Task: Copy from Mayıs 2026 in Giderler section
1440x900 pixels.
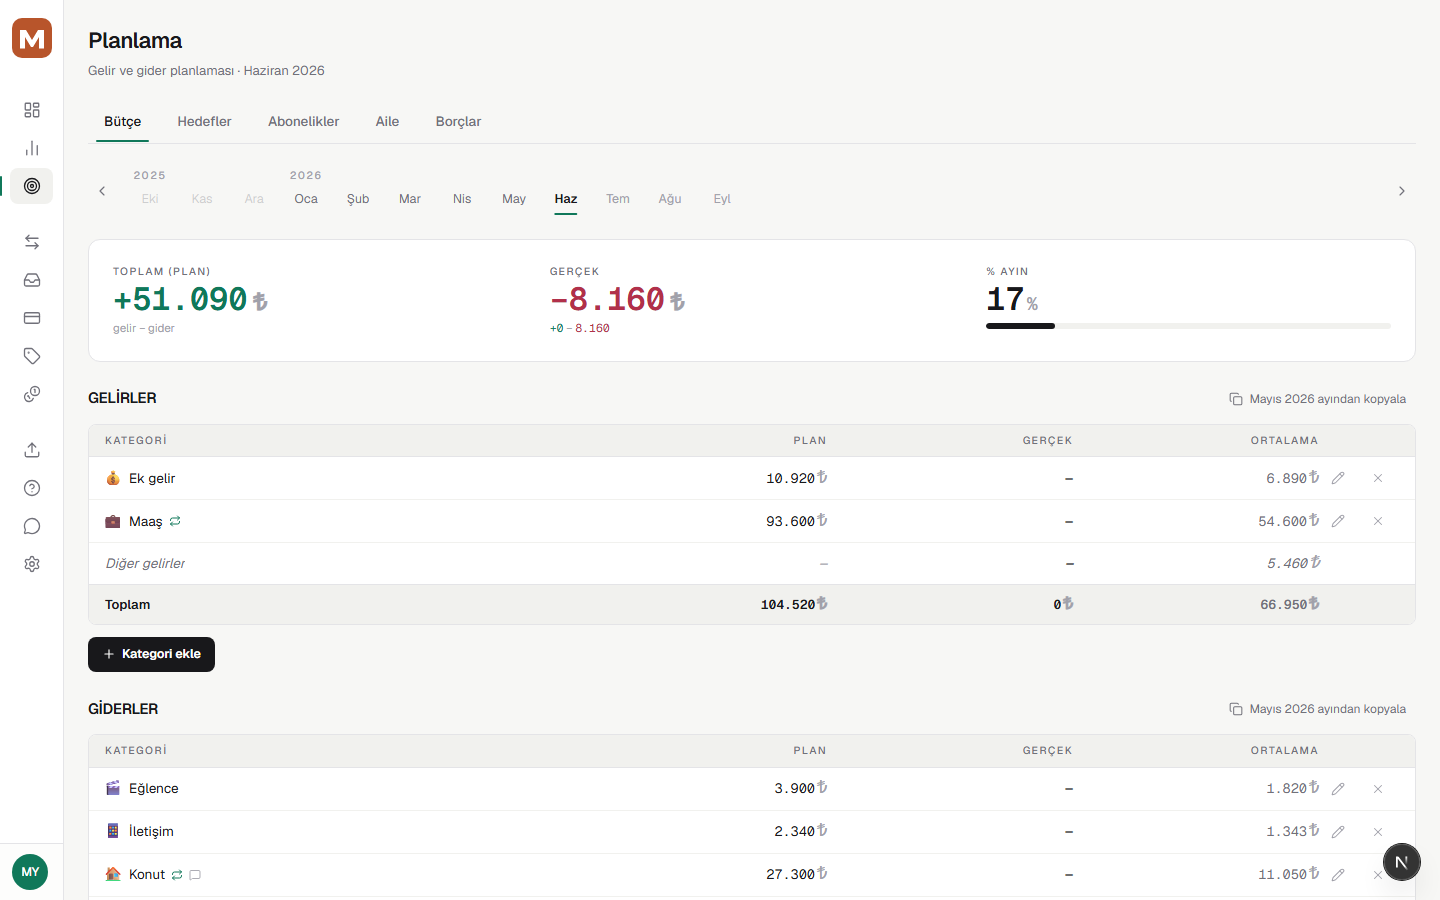Action: pos(1317,709)
